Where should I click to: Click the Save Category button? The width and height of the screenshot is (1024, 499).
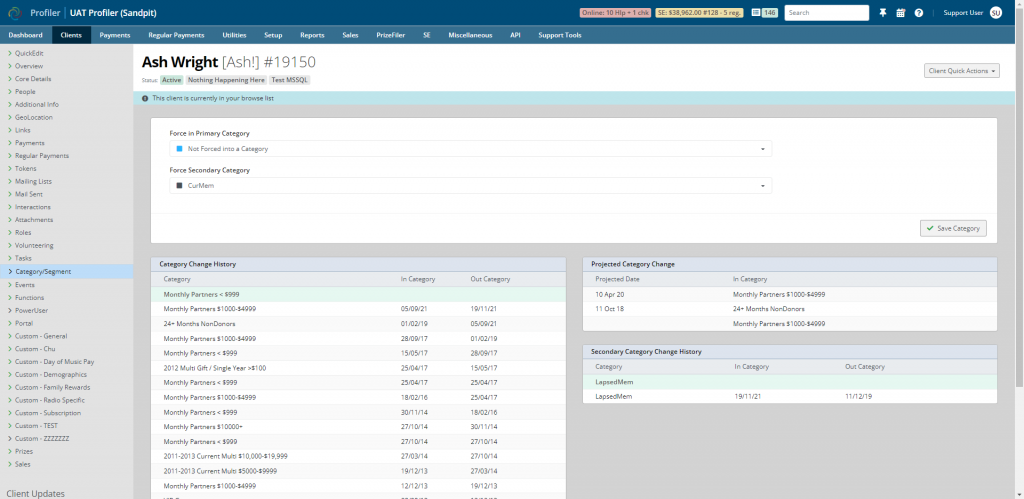(x=953, y=228)
